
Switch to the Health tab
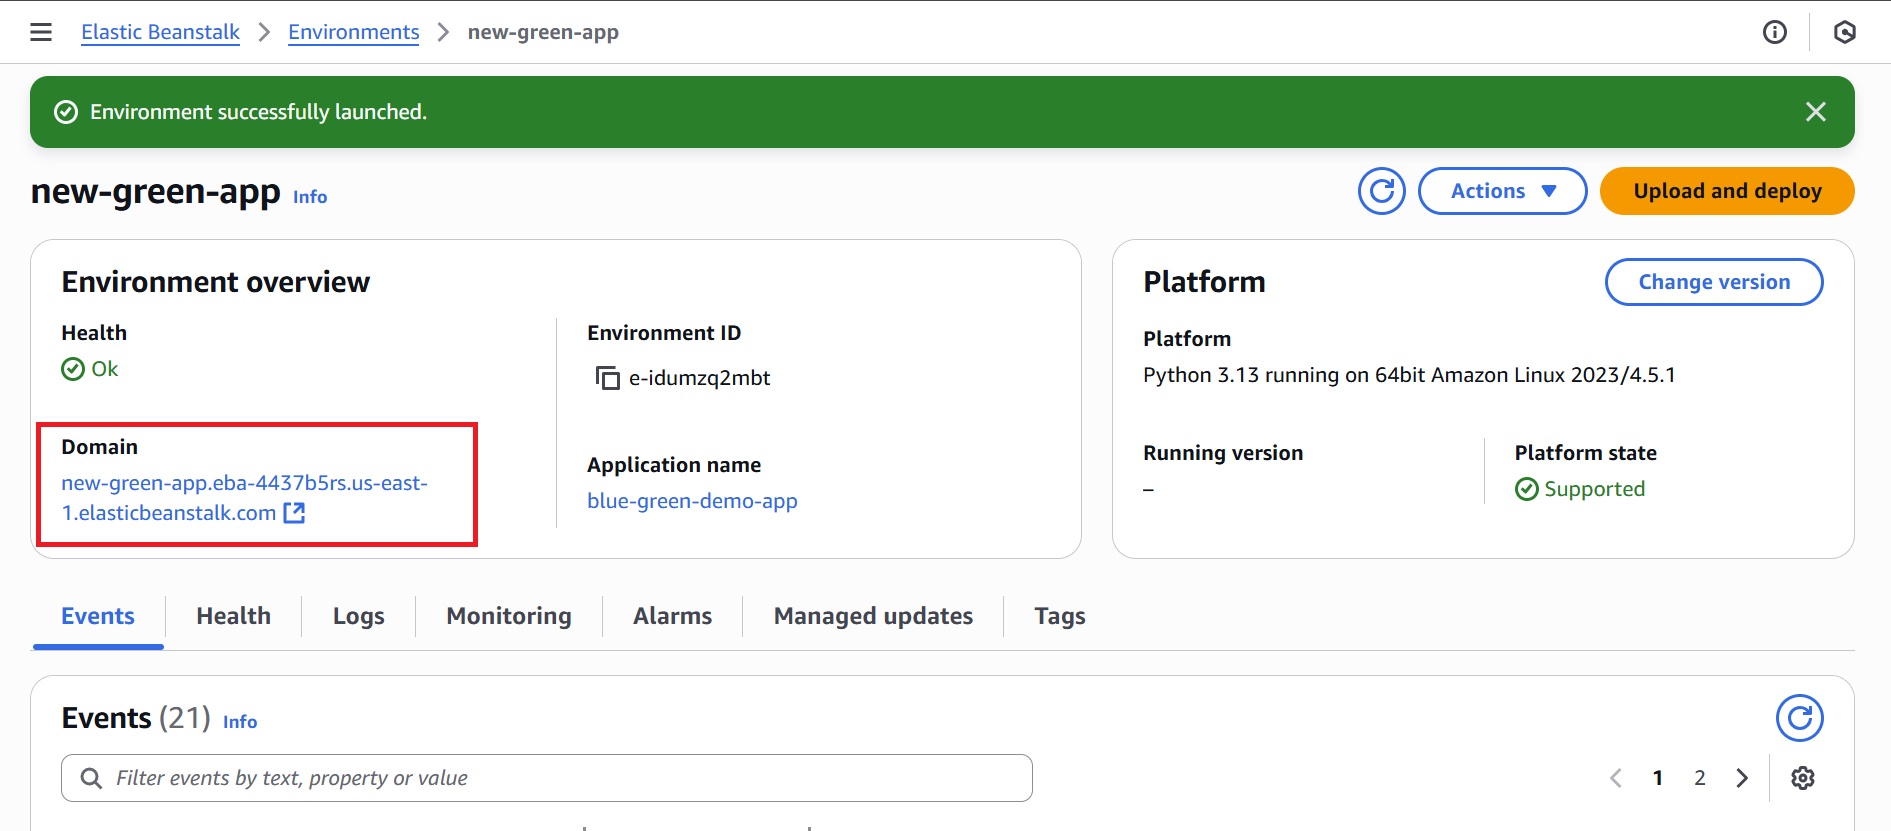233,616
